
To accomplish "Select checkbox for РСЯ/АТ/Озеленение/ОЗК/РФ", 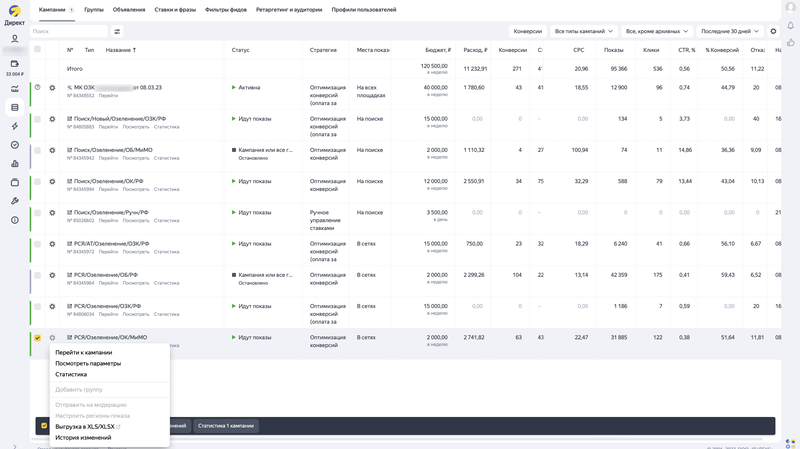I will coord(37,244).
